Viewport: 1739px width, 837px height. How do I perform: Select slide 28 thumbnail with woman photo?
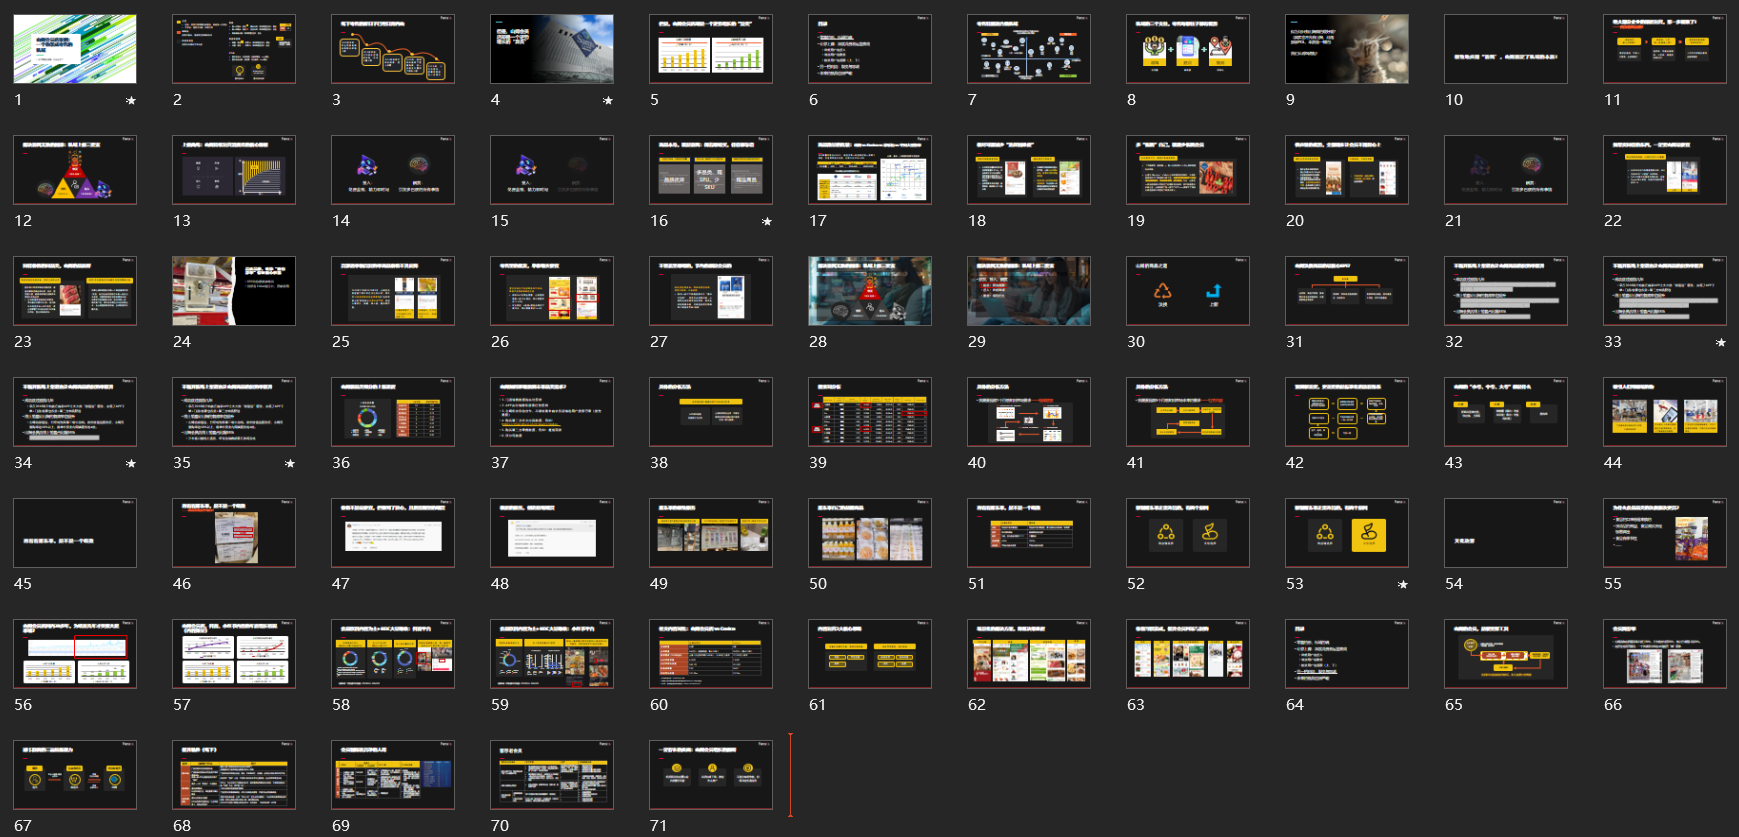click(870, 291)
